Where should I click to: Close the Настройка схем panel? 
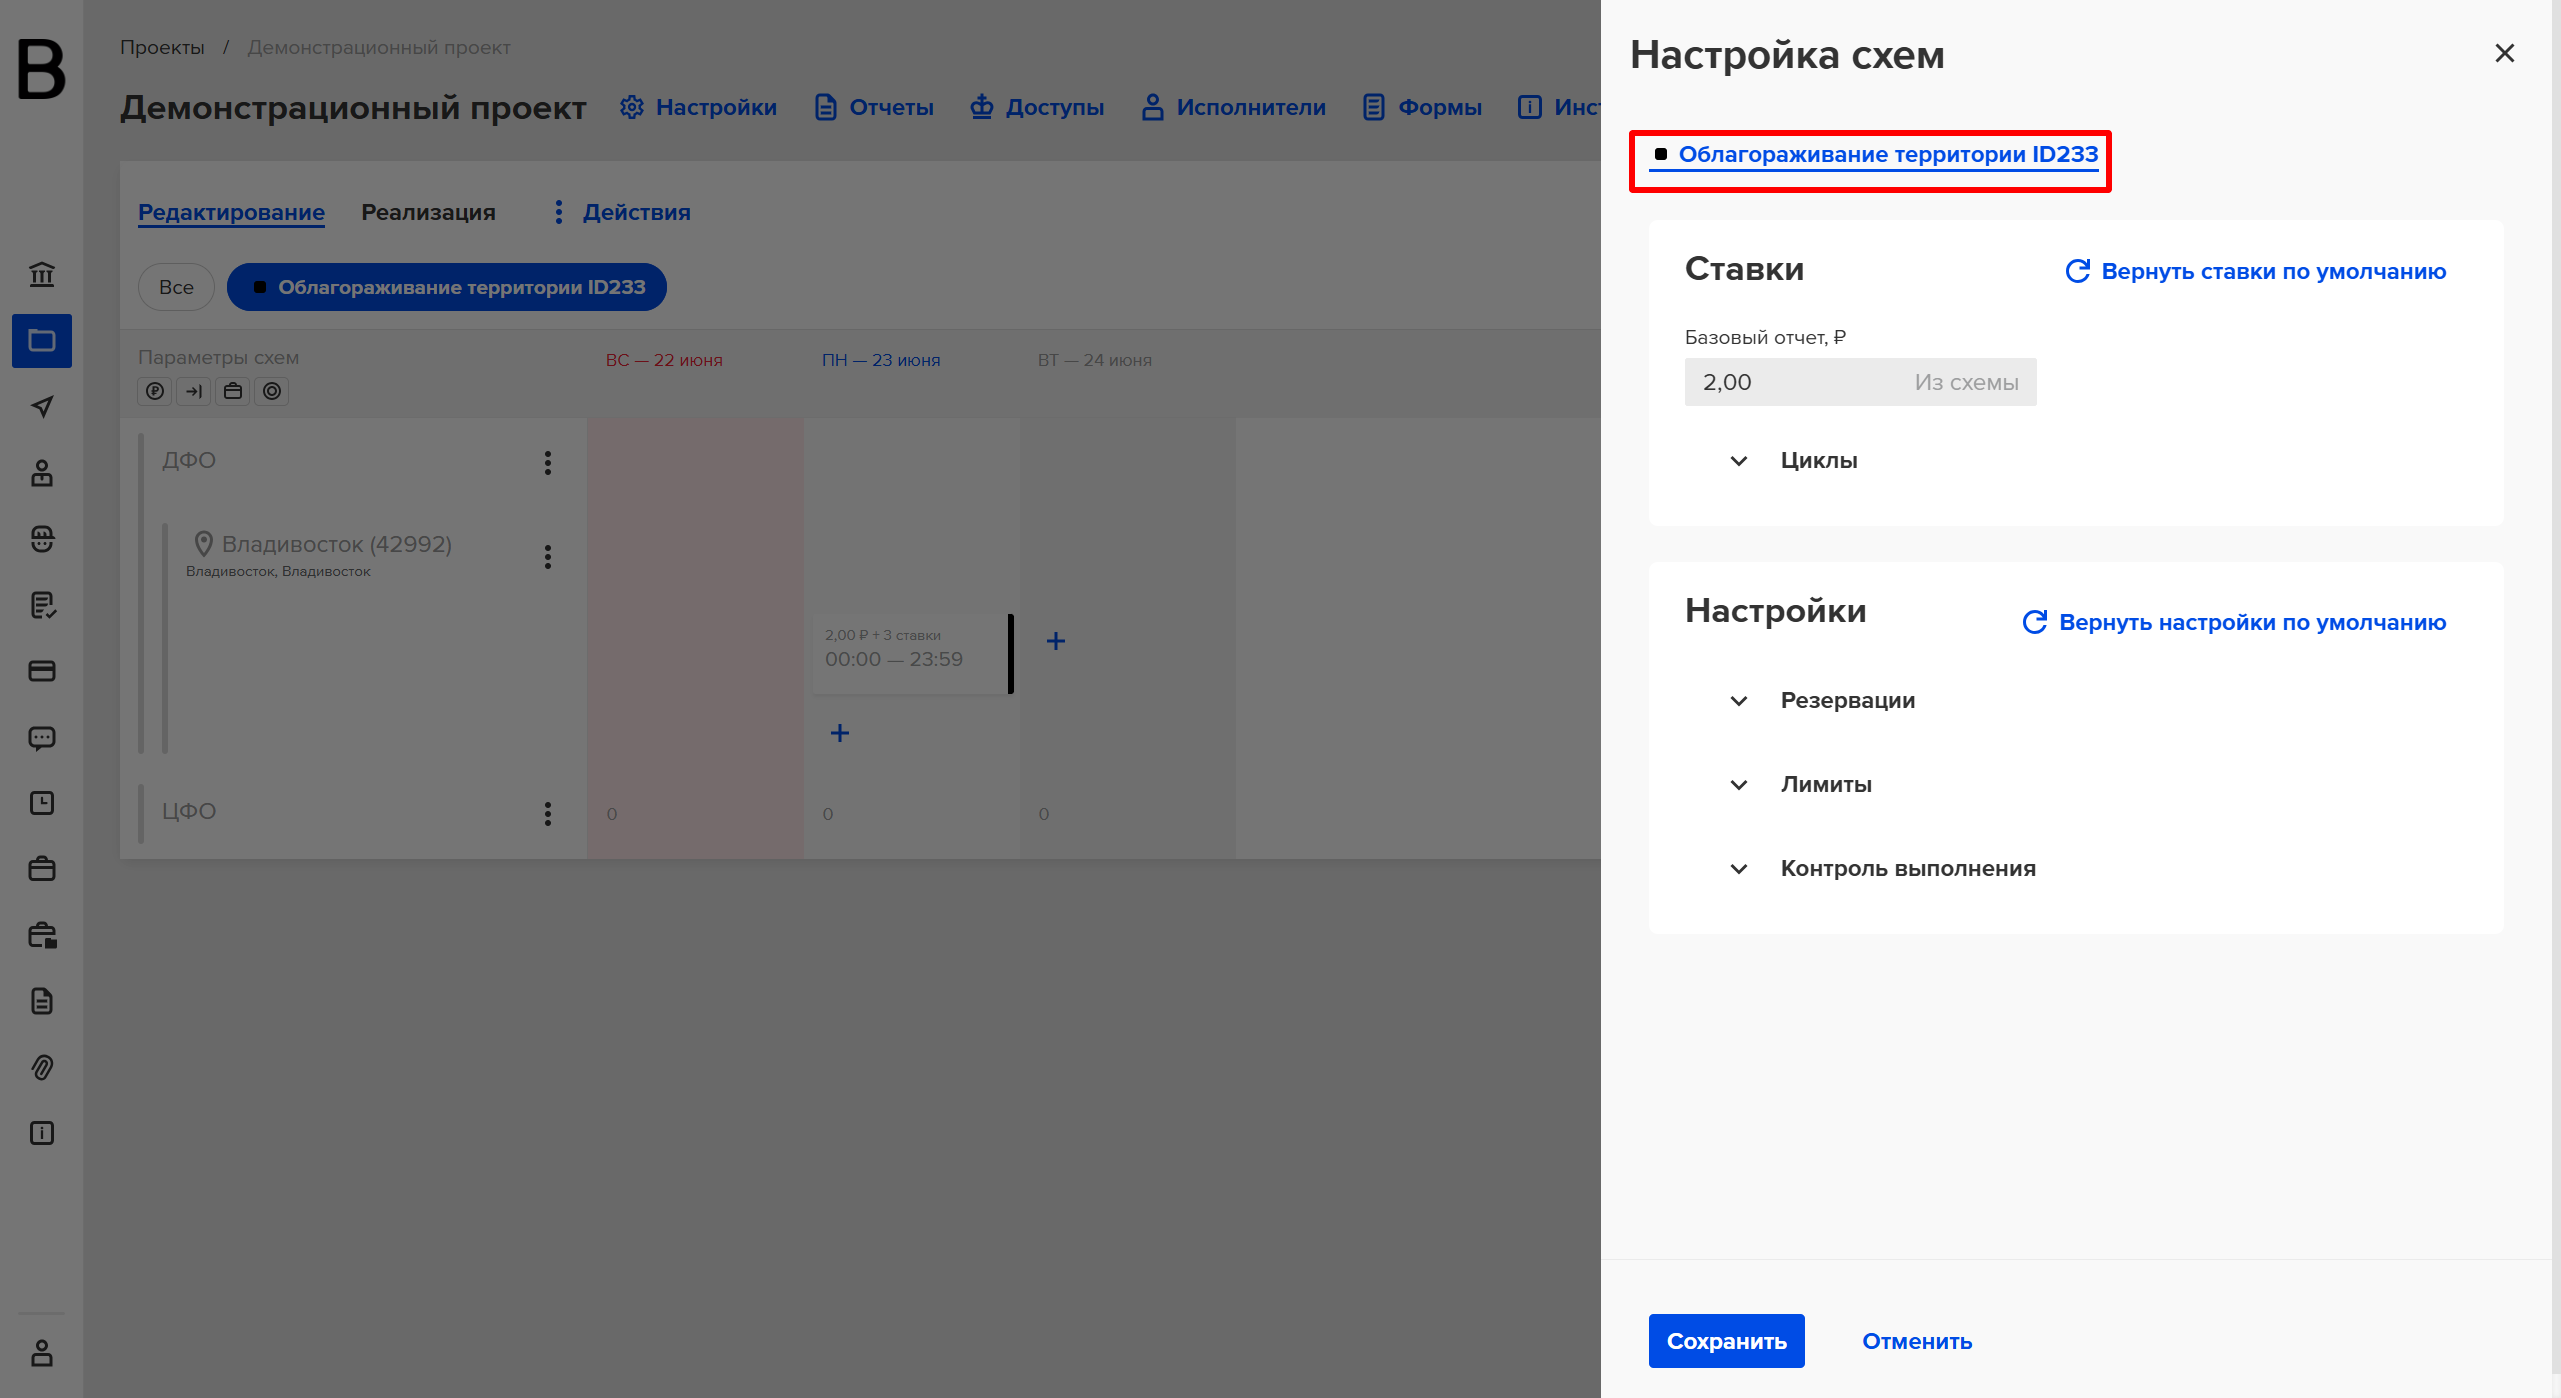click(2505, 53)
